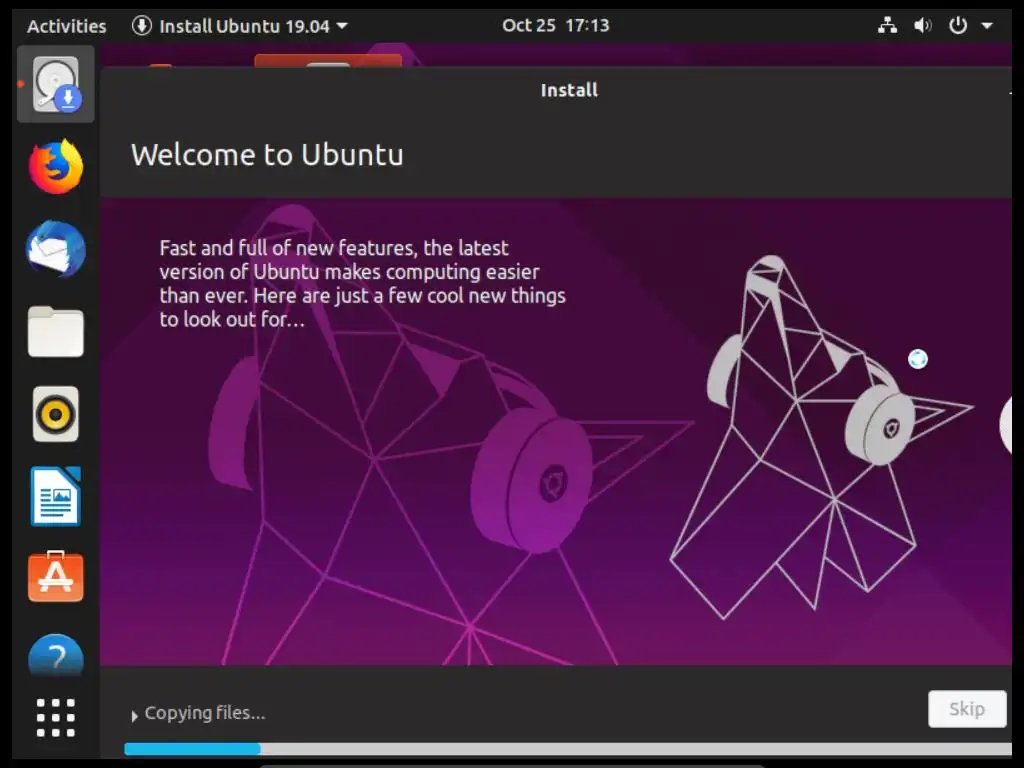Click the Welcome to Ubuntu heading
This screenshot has width=1024, height=768.
point(267,155)
